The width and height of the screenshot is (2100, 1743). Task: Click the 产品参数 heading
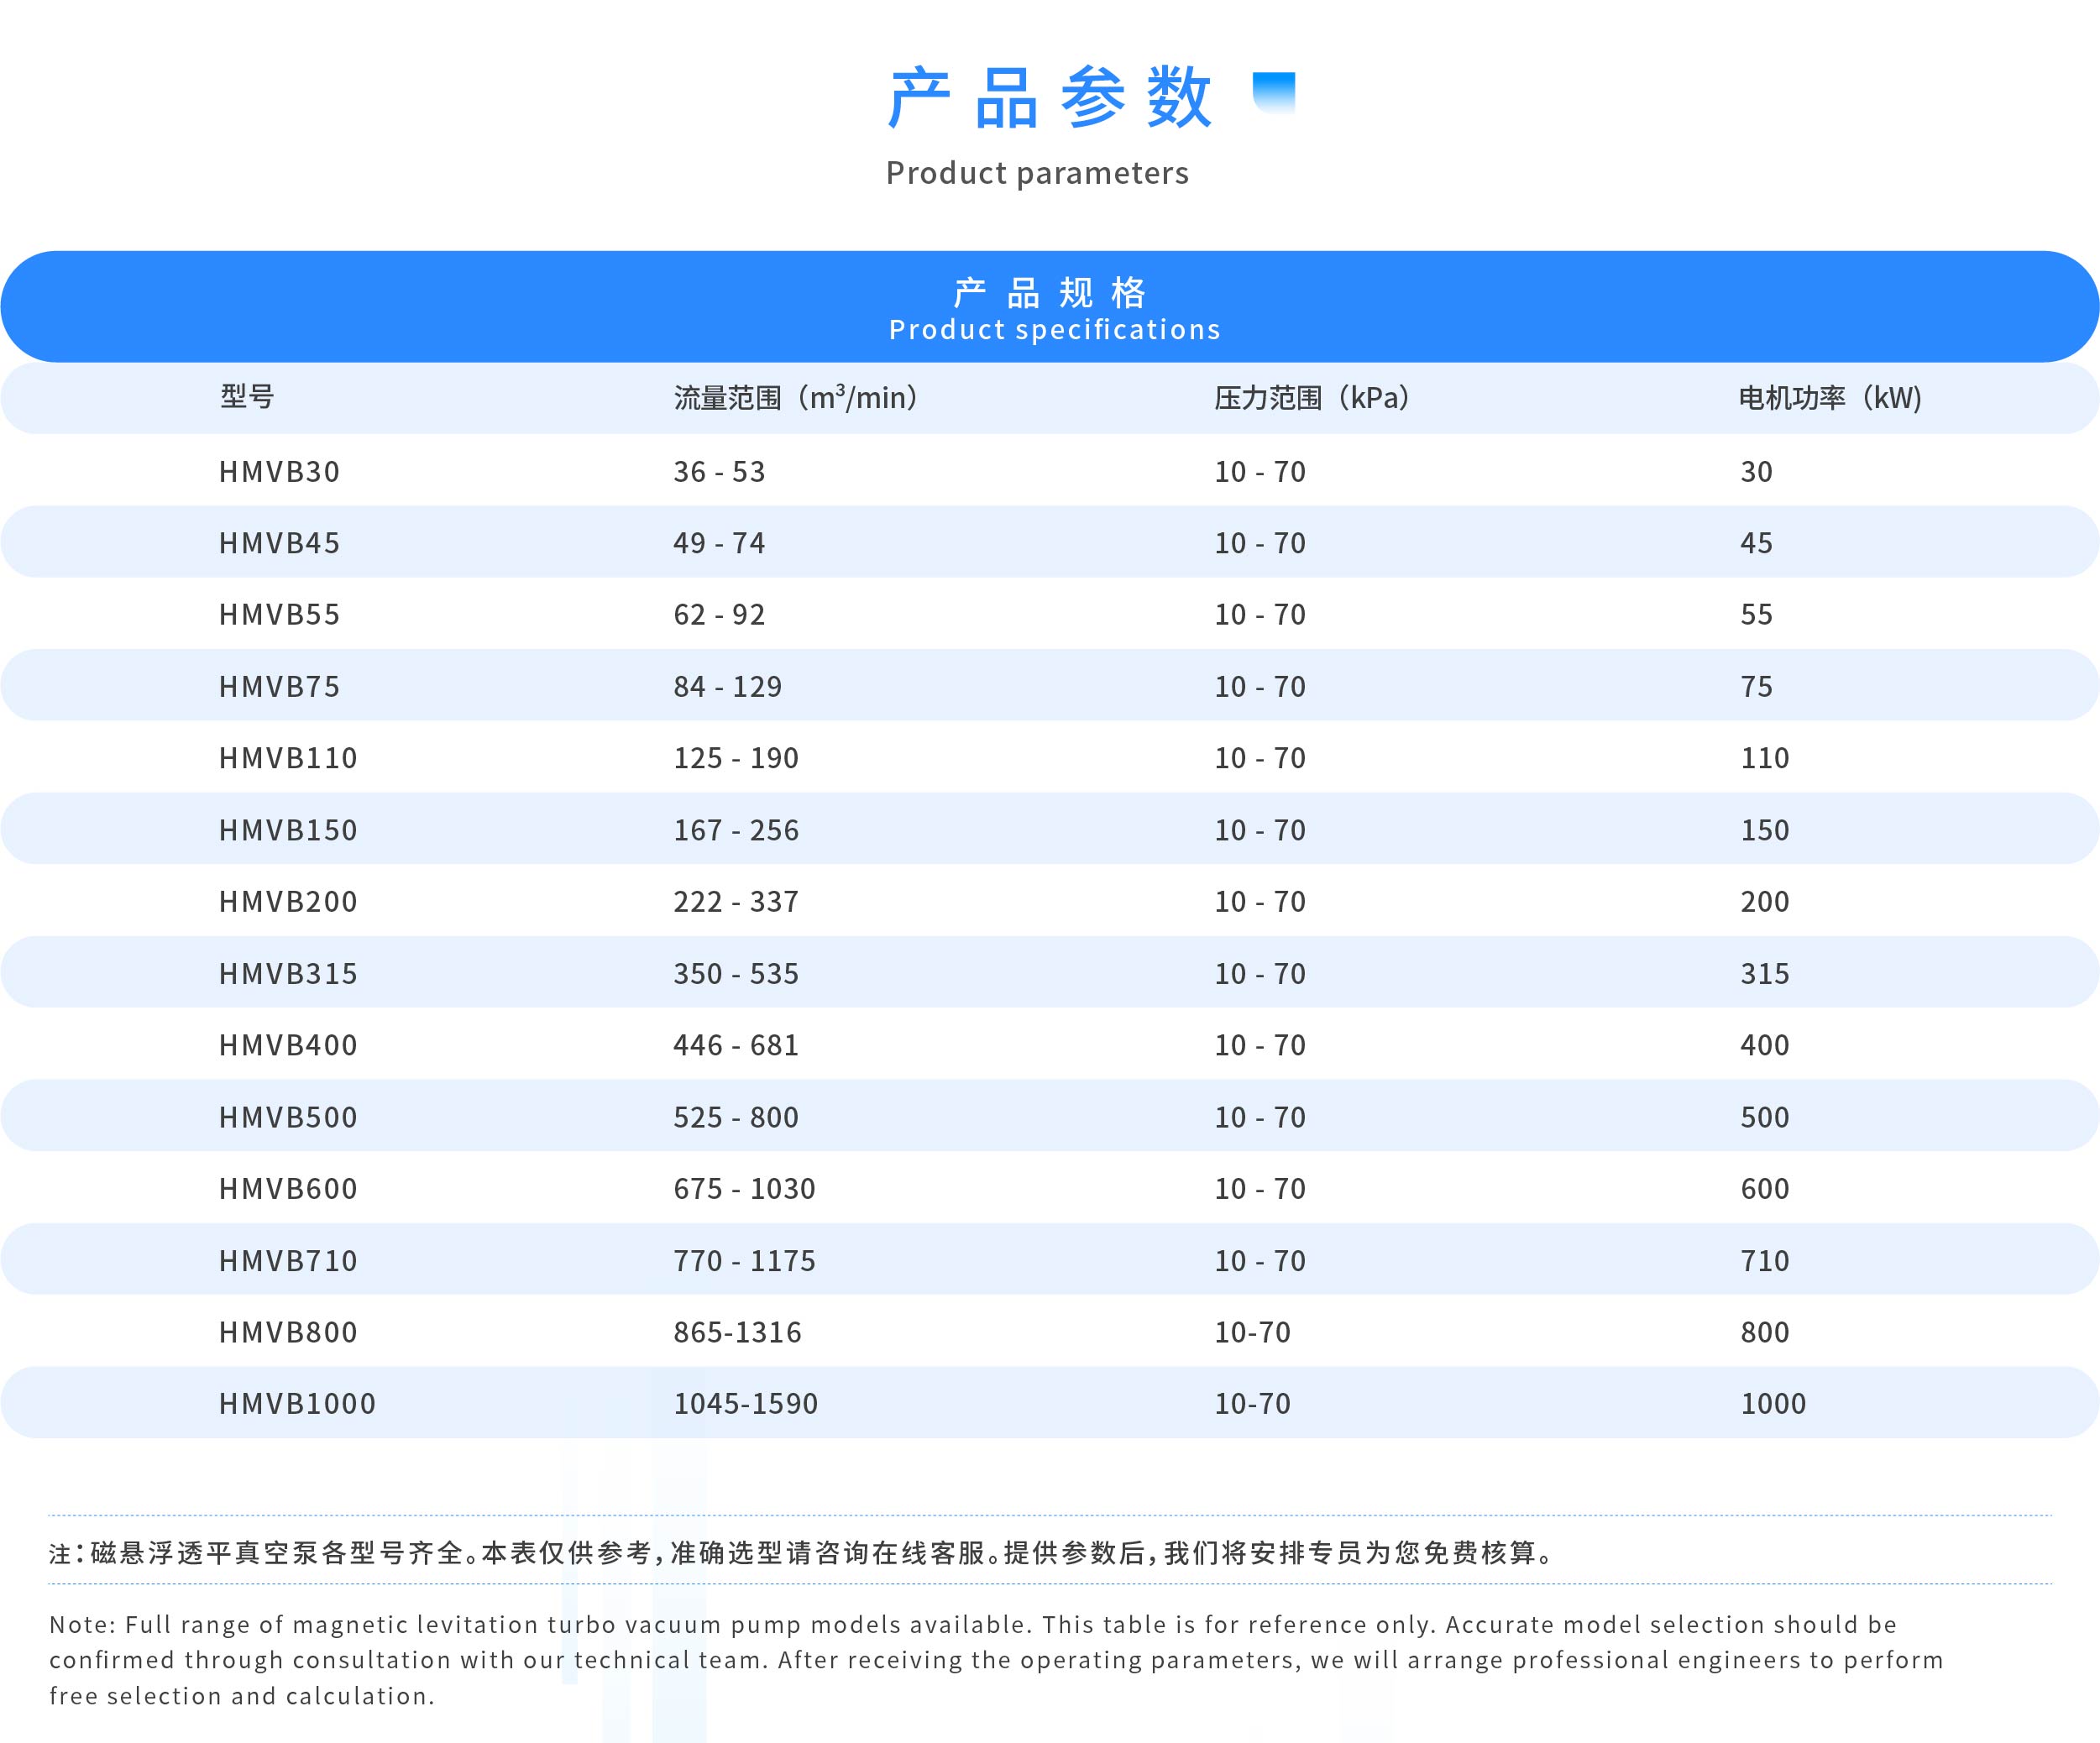tap(1050, 98)
